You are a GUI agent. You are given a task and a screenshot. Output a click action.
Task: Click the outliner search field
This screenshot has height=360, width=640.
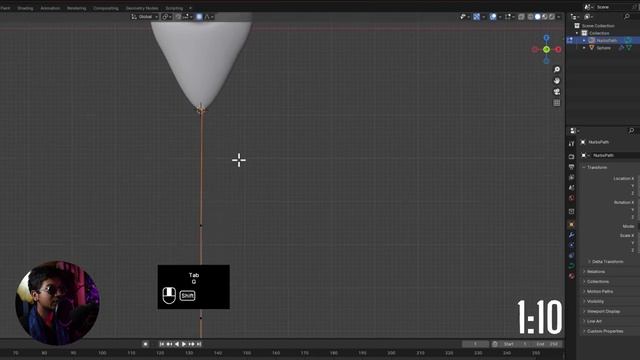631,17
